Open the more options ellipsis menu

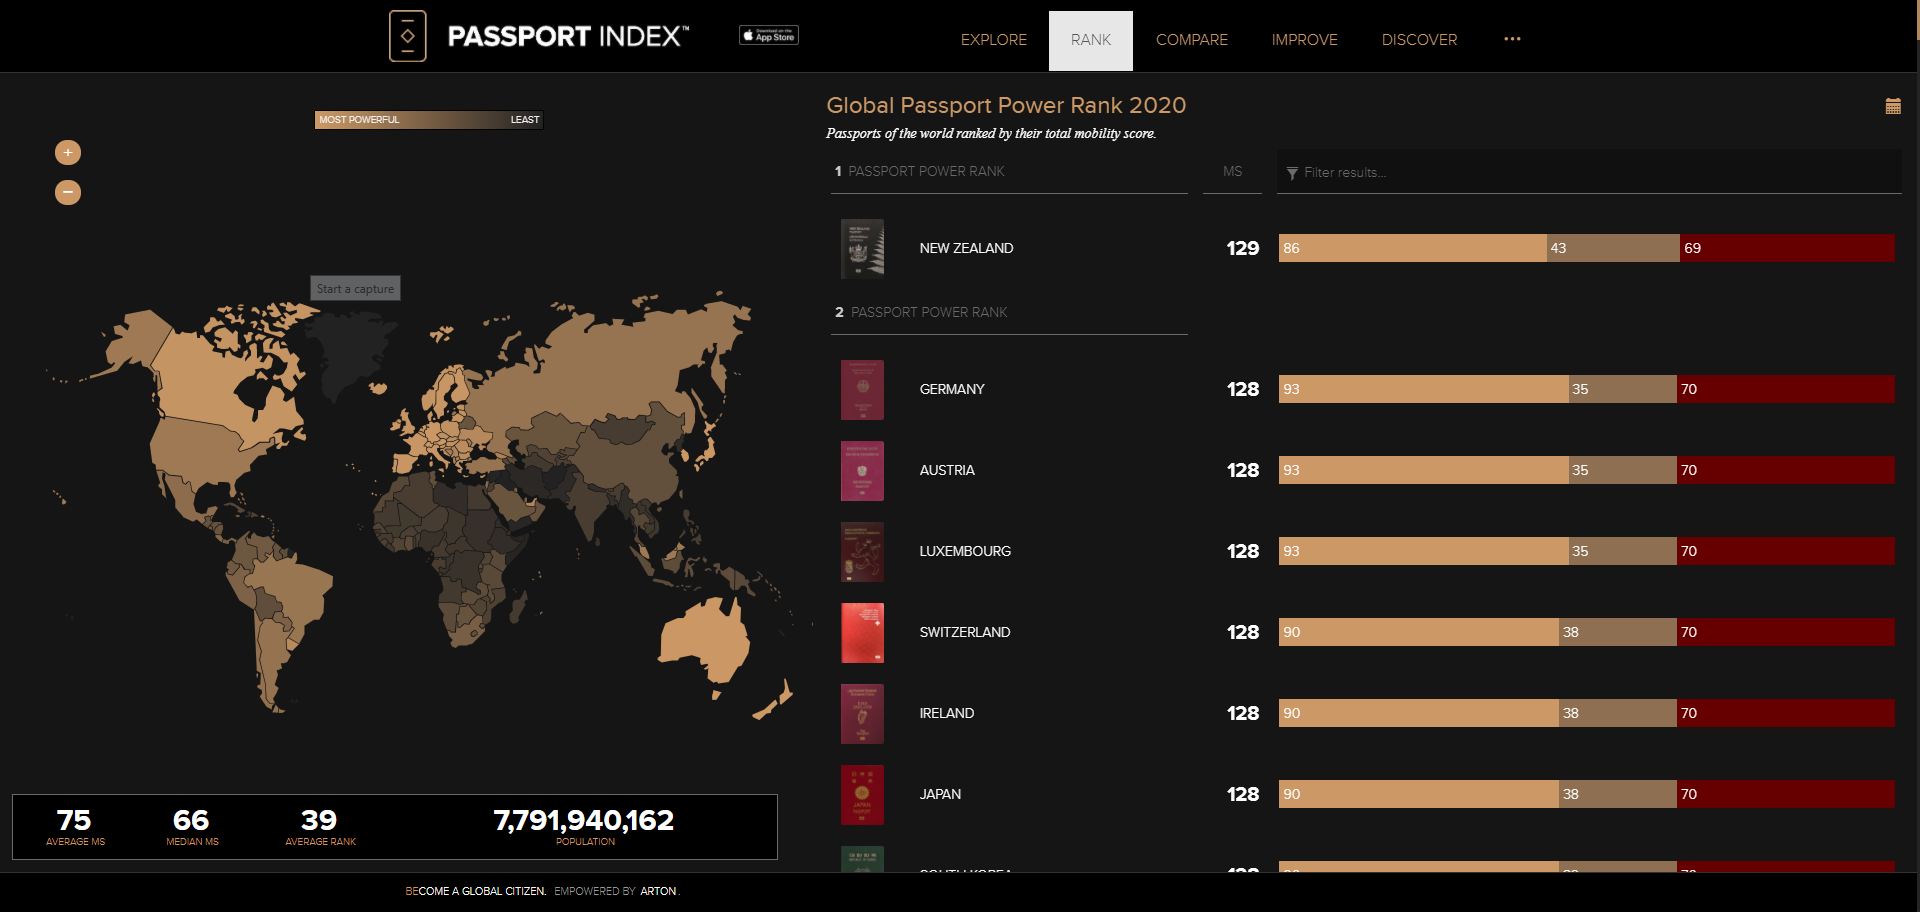tap(1512, 39)
